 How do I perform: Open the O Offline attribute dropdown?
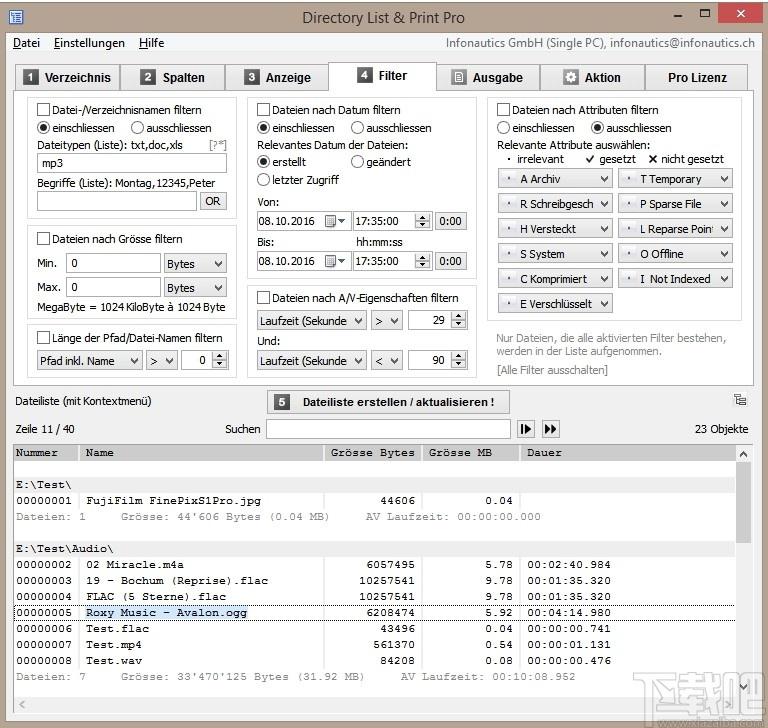click(x=675, y=254)
